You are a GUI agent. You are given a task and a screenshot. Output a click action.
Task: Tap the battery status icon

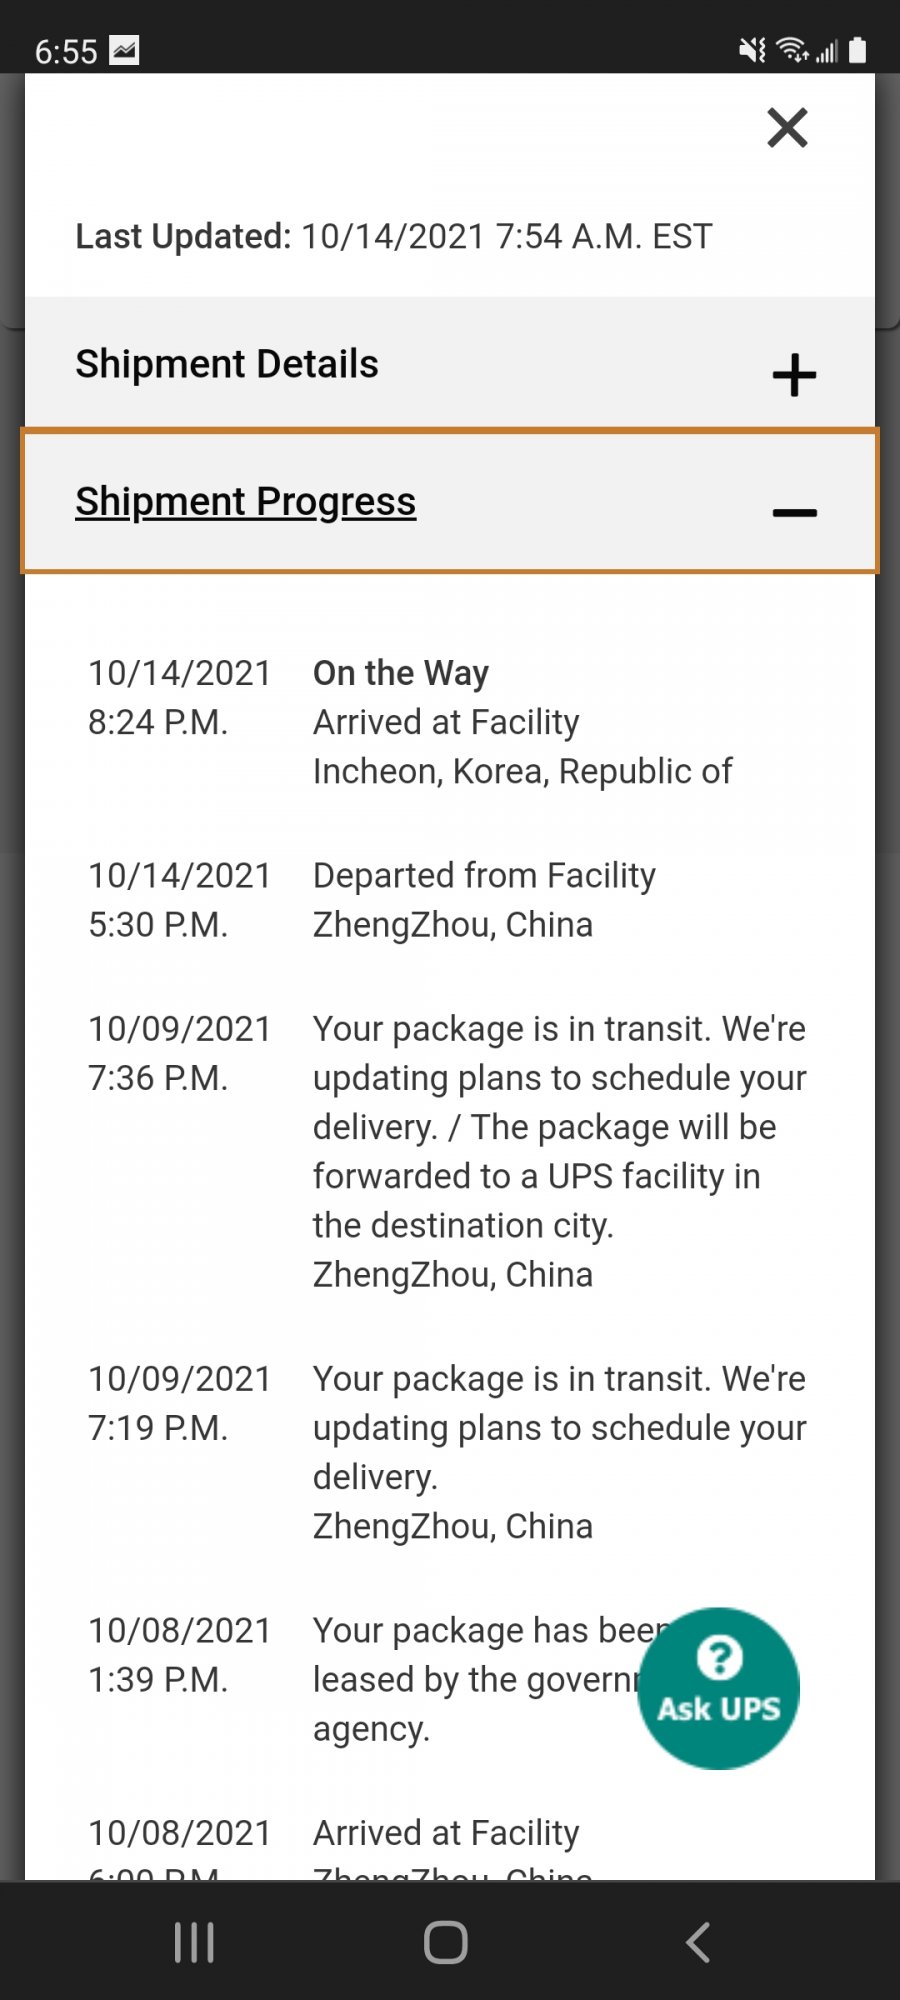pos(857,50)
